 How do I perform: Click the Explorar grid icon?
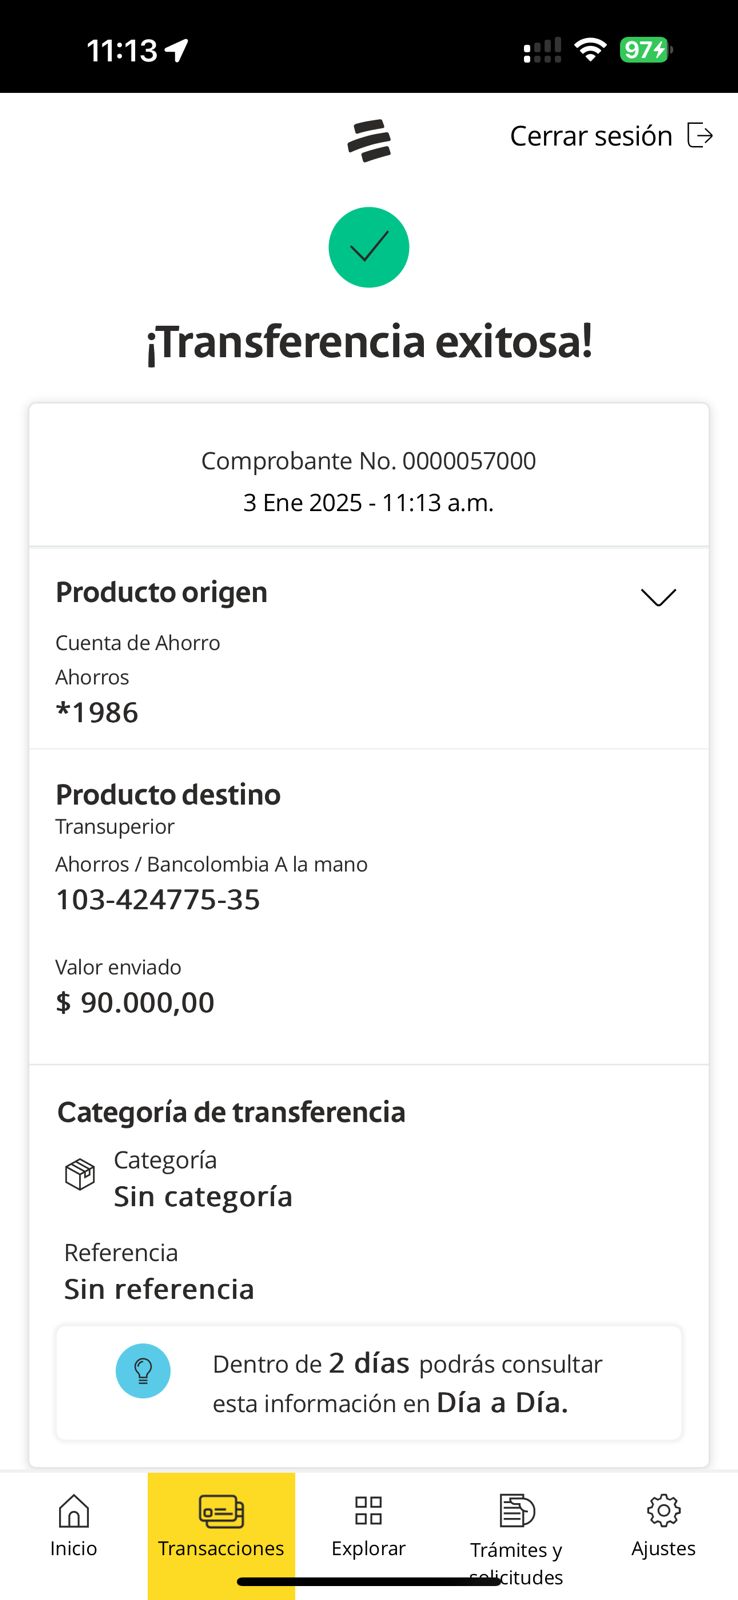[x=368, y=1510]
